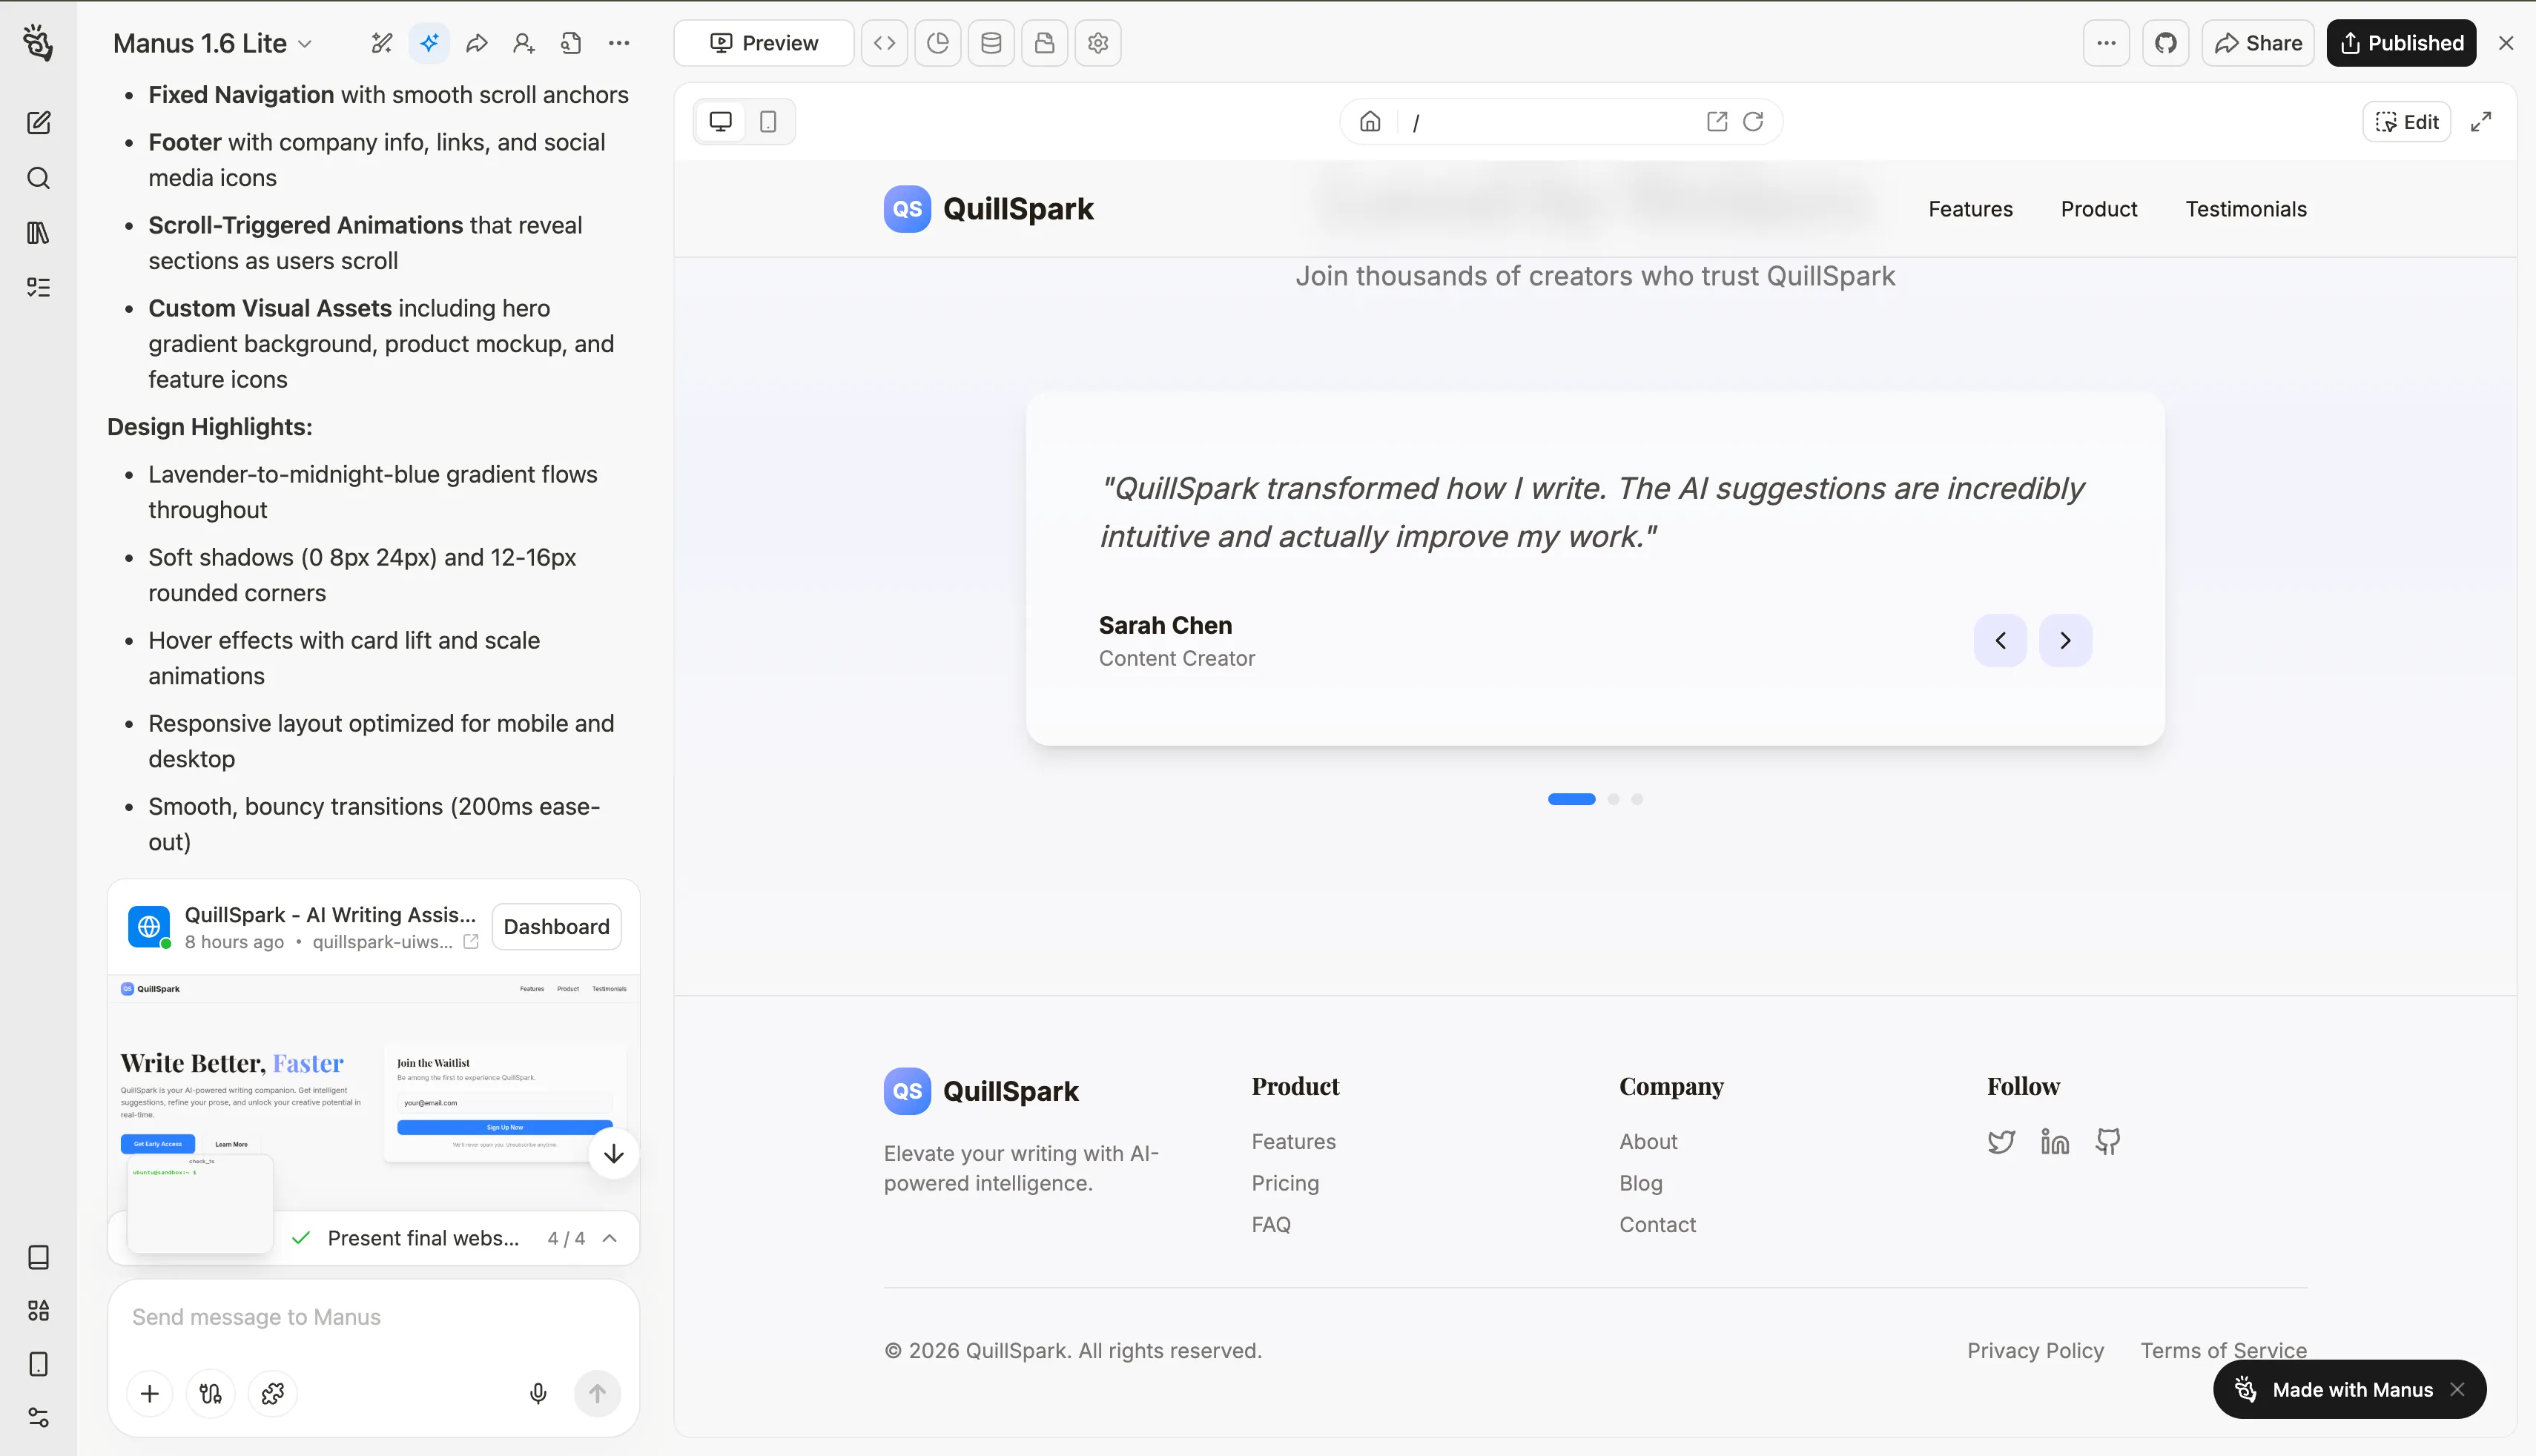Click Twitter icon in website footer
The image size is (2536, 1456).
(2001, 1141)
